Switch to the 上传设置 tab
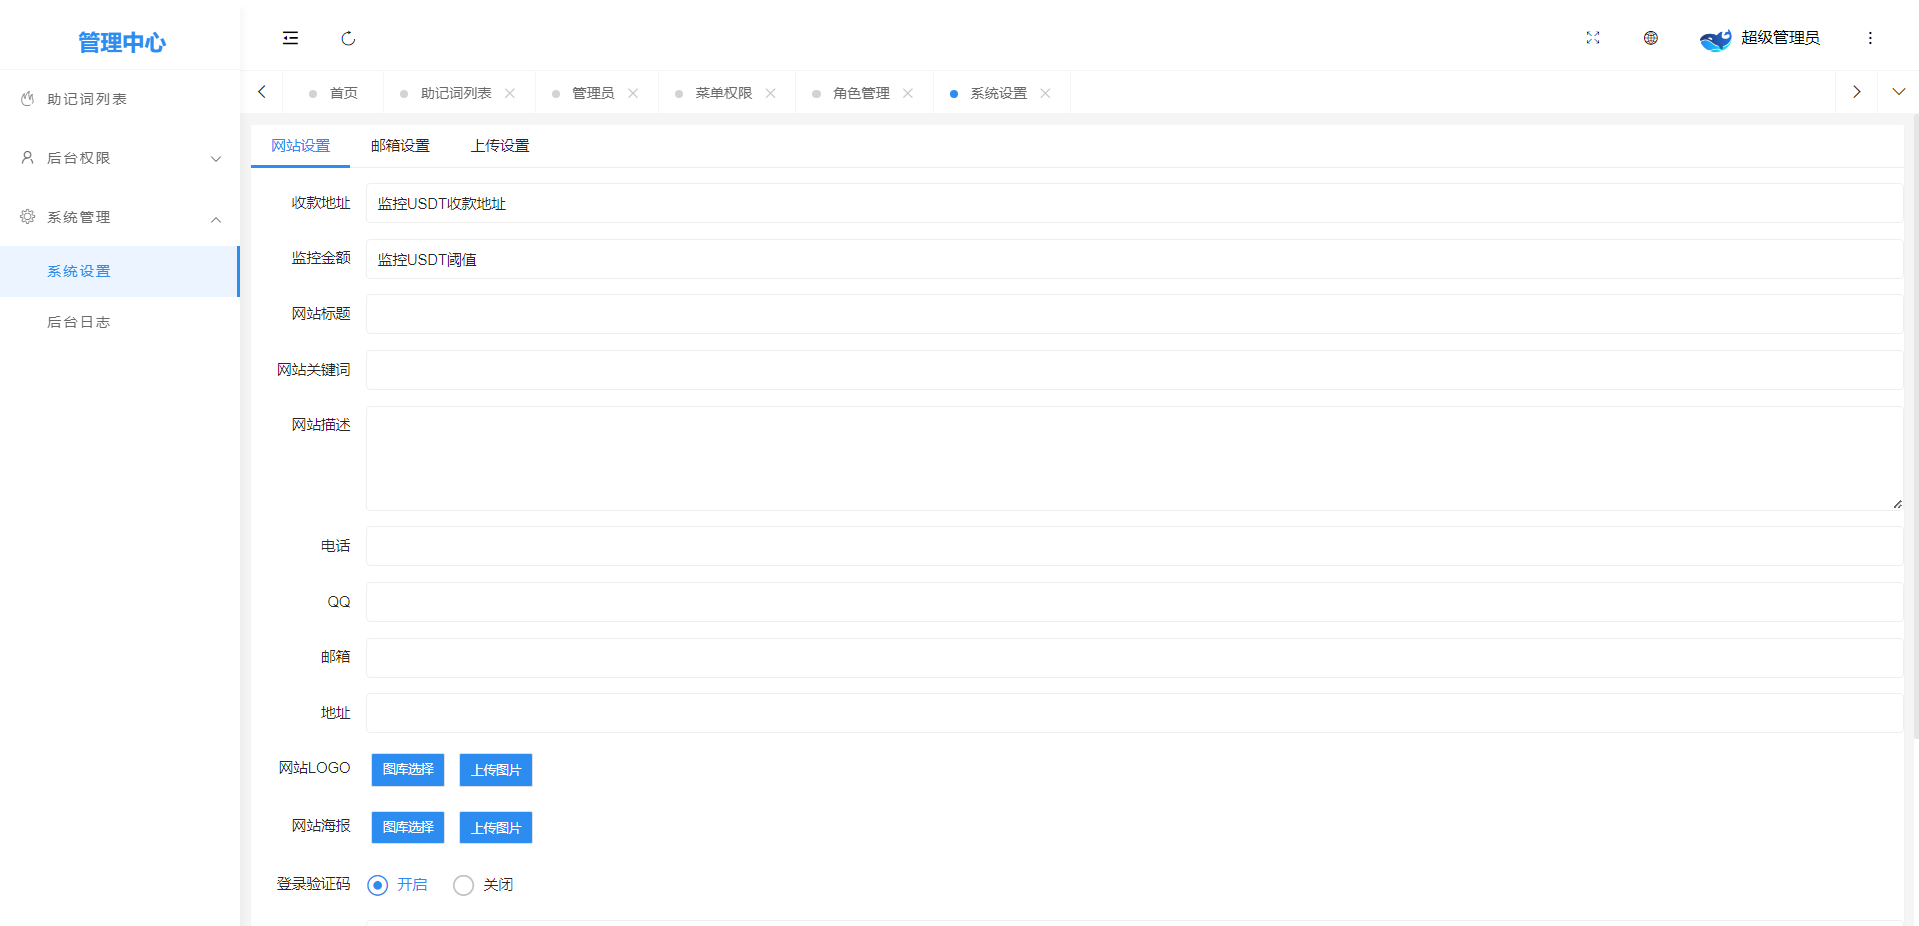The width and height of the screenshot is (1919, 926). coord(500,146)
